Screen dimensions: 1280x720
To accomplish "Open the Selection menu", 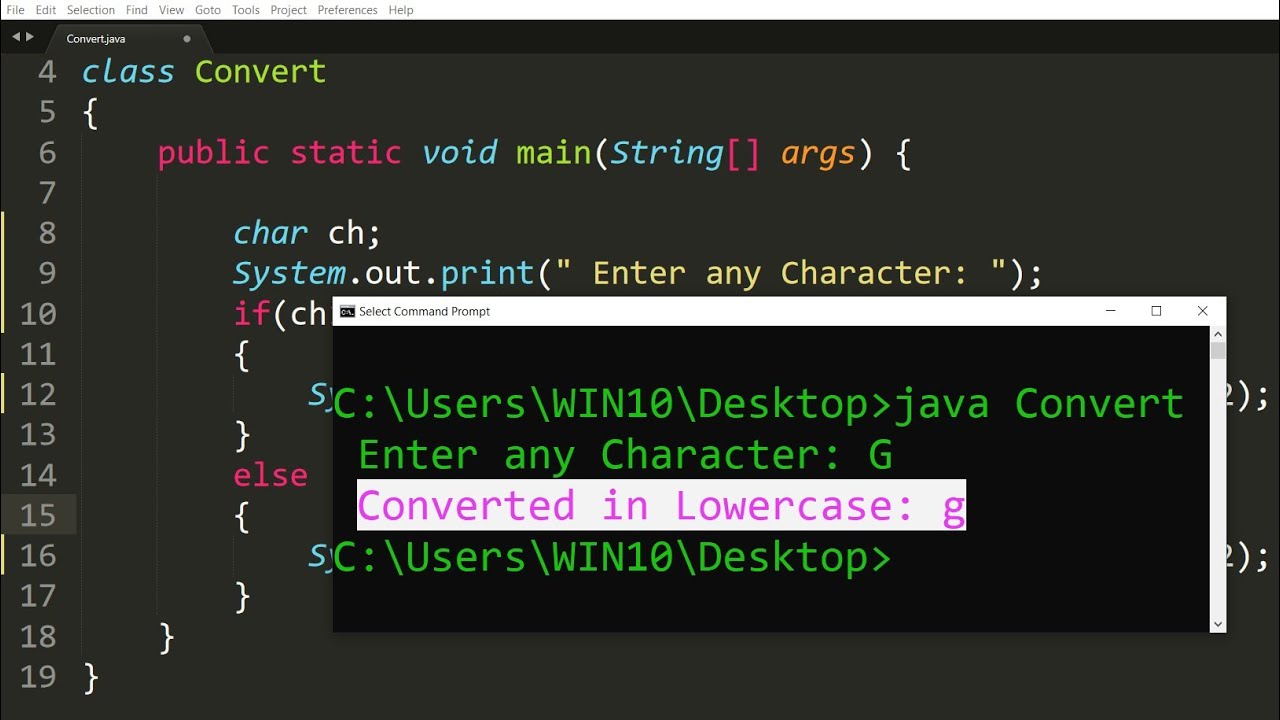I will [x=91, y=10].
